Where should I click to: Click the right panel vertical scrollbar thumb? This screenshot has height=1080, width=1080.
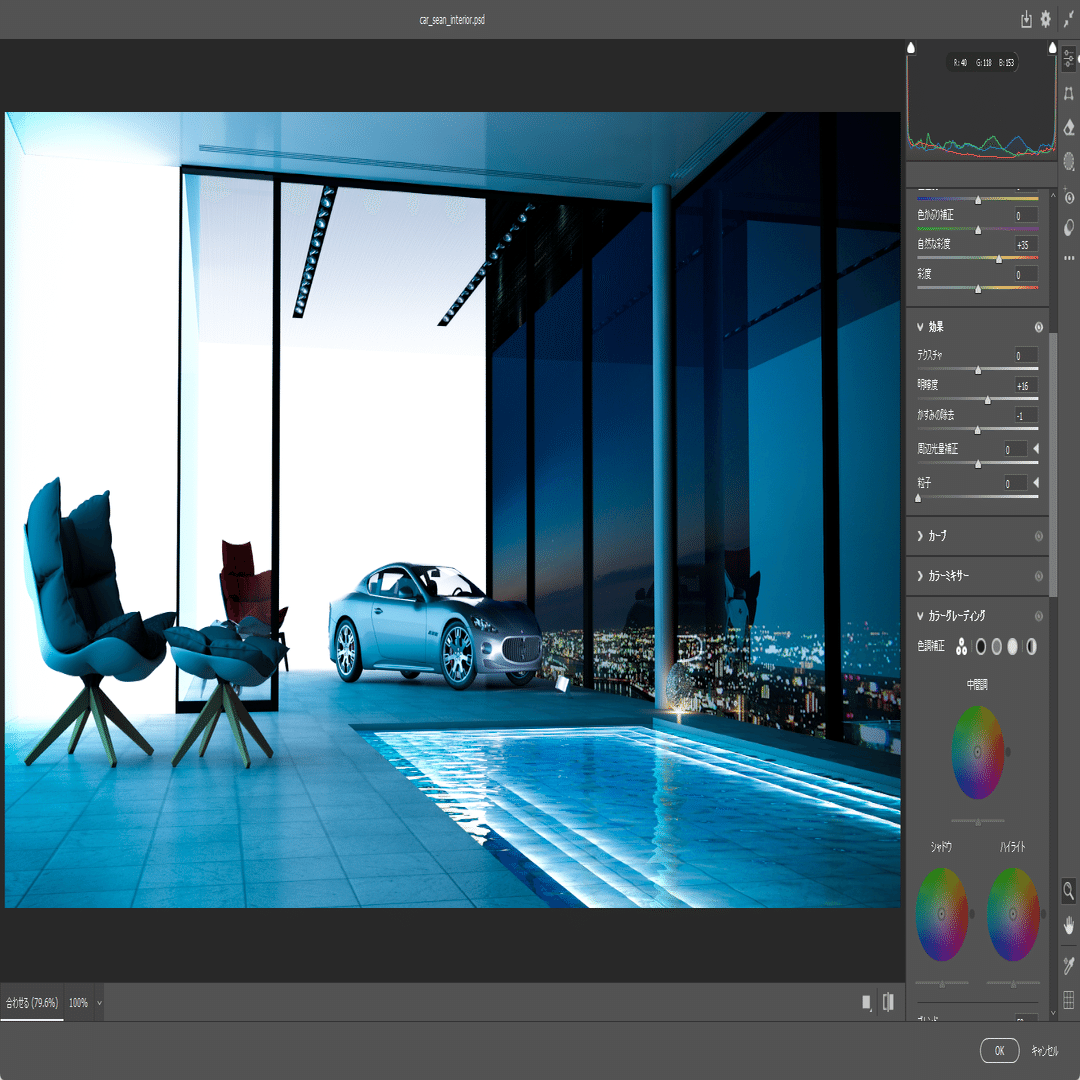coord(1052,465)
